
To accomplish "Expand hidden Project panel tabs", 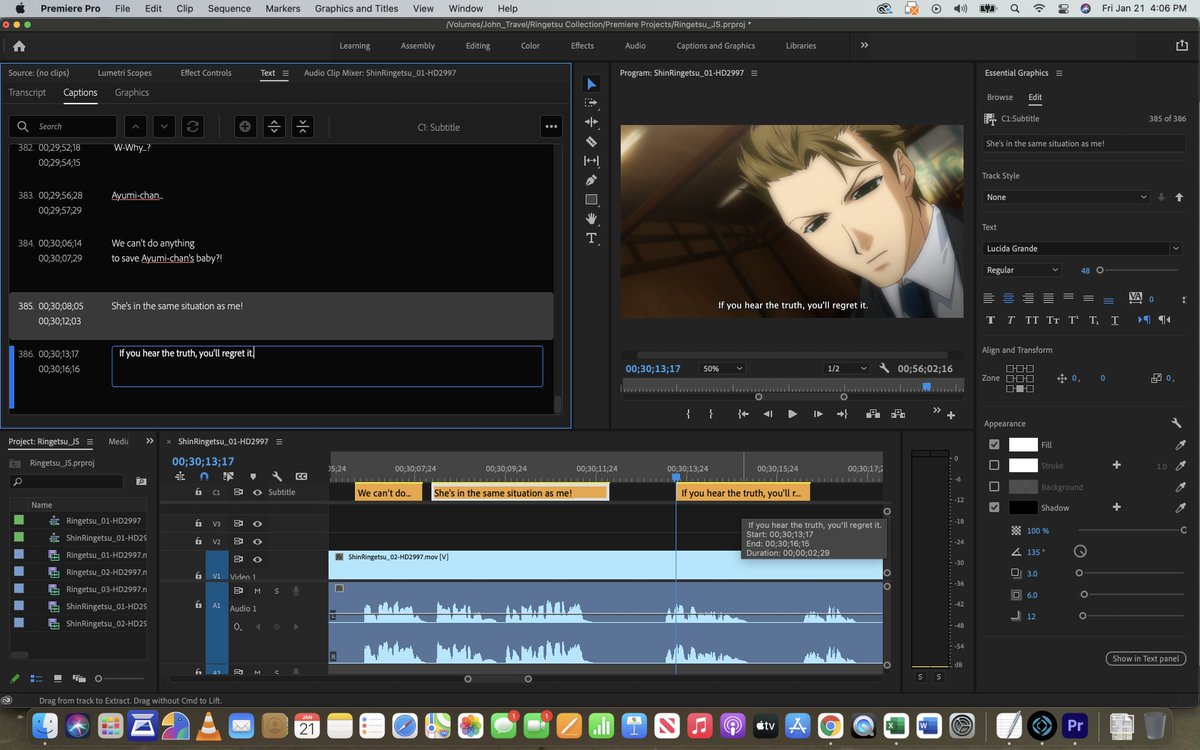I will point(149,441).
